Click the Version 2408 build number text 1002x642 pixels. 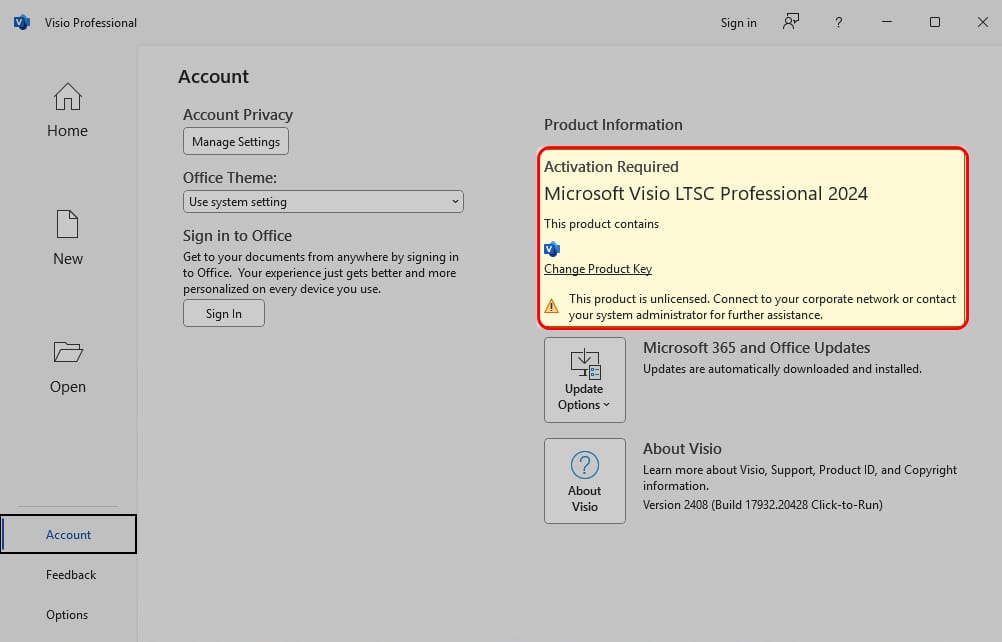click(x=763, y=505)
